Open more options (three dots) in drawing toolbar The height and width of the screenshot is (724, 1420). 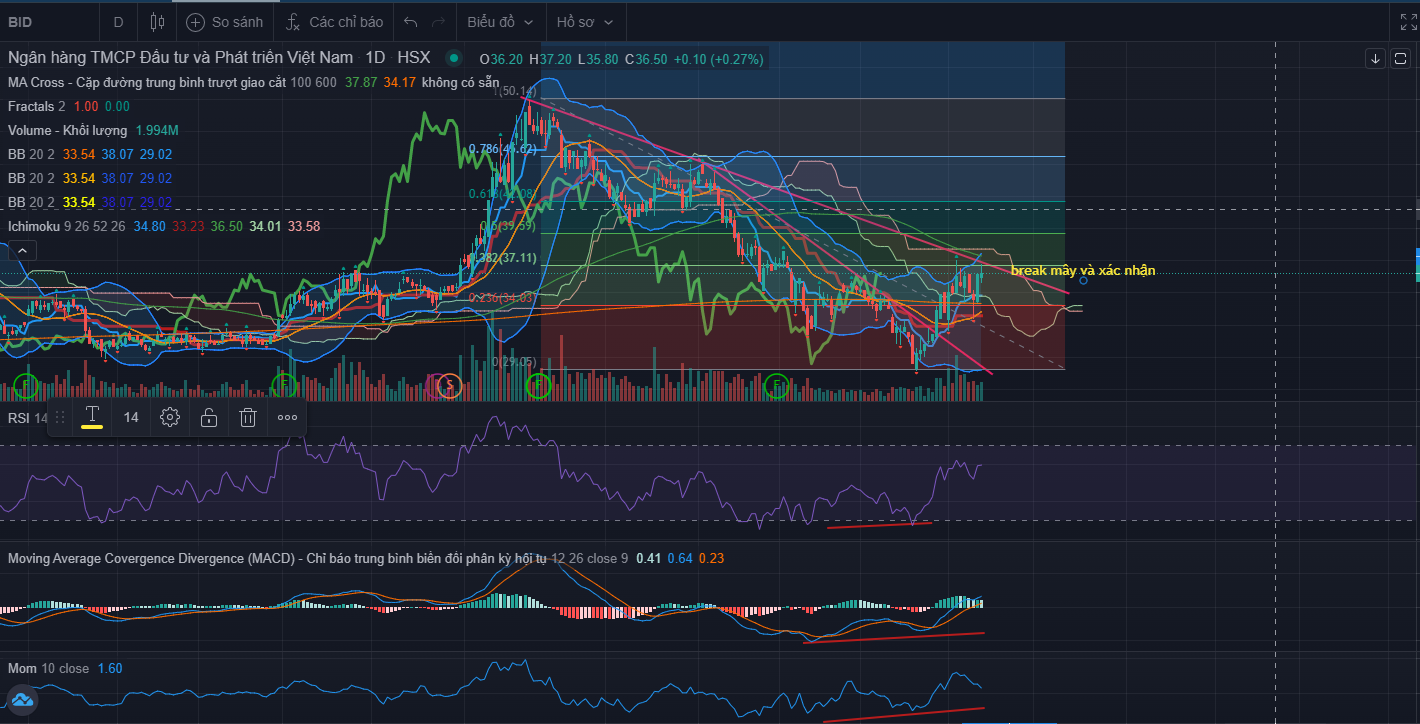point(288,417)
